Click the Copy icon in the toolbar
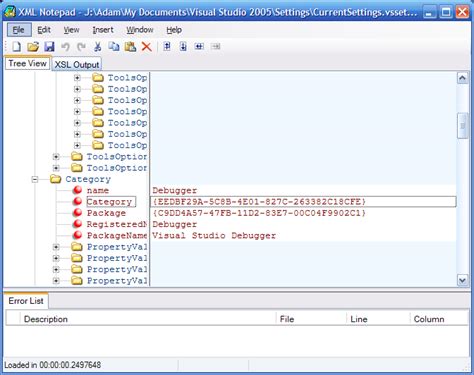 [114, 47]
